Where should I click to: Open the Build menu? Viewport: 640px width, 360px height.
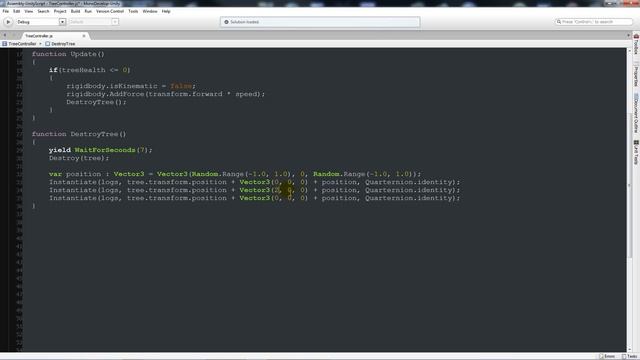76,11
